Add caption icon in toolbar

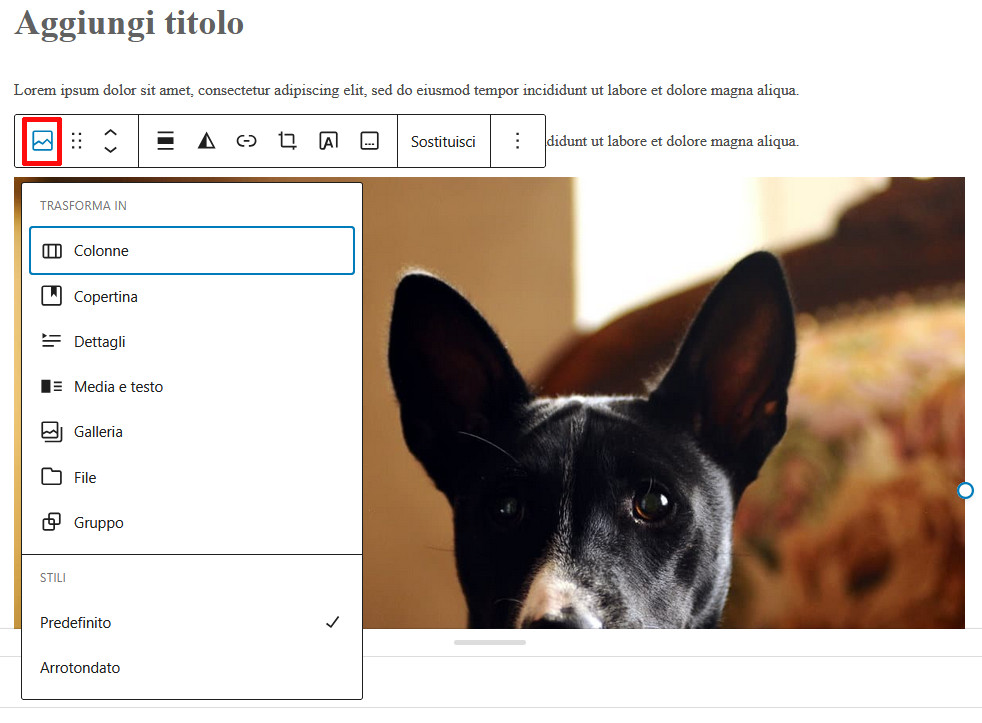pyautogui.click(x=370, y=141)
